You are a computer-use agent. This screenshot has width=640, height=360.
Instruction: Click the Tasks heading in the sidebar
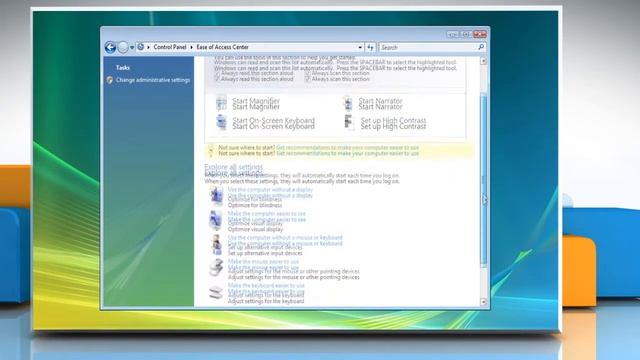122,68
